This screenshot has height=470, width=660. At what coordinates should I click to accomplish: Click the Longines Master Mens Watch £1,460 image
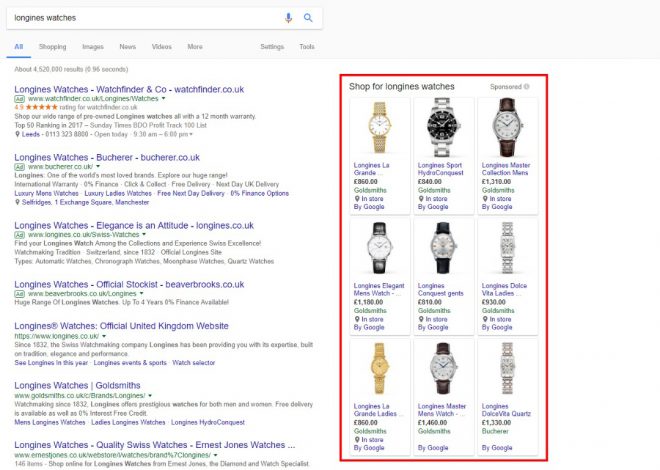444,369
